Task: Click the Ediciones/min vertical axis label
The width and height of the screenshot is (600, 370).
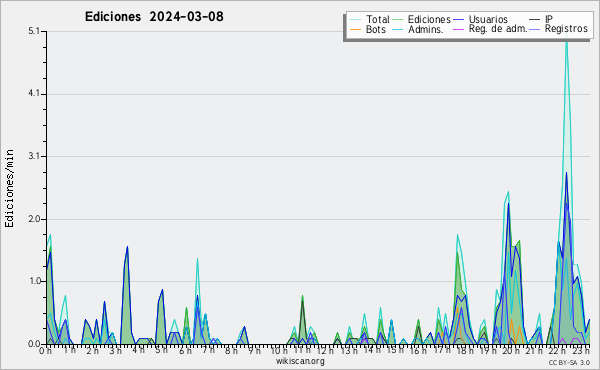Action: pyautogui.click(x=9, y=188)
